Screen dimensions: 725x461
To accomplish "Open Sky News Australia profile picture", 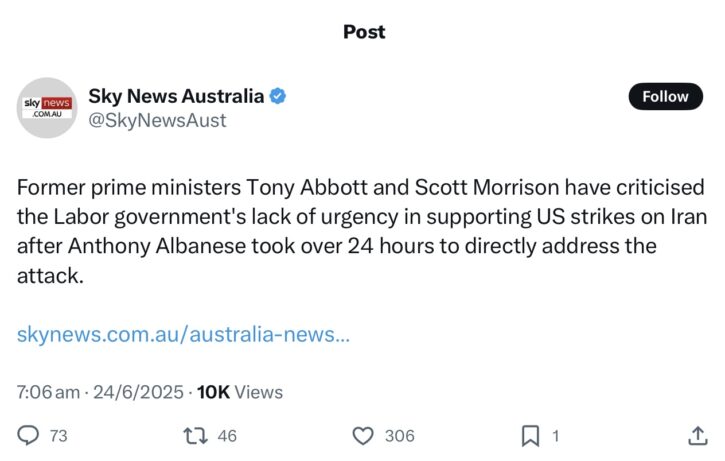I will tap(47, 108).
